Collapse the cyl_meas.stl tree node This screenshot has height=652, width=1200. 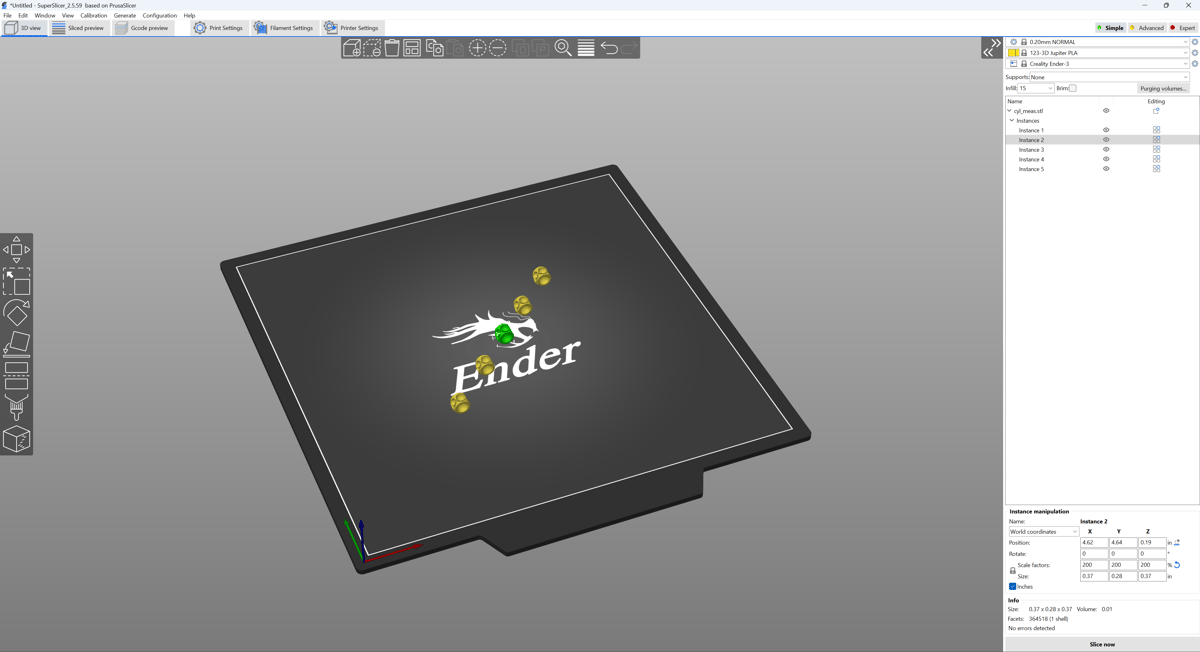point(1009,111)
